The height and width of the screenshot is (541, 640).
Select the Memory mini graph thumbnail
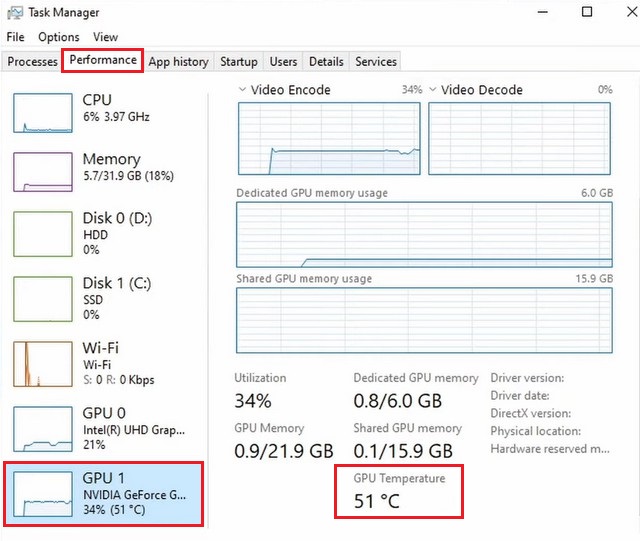[43, 172]
